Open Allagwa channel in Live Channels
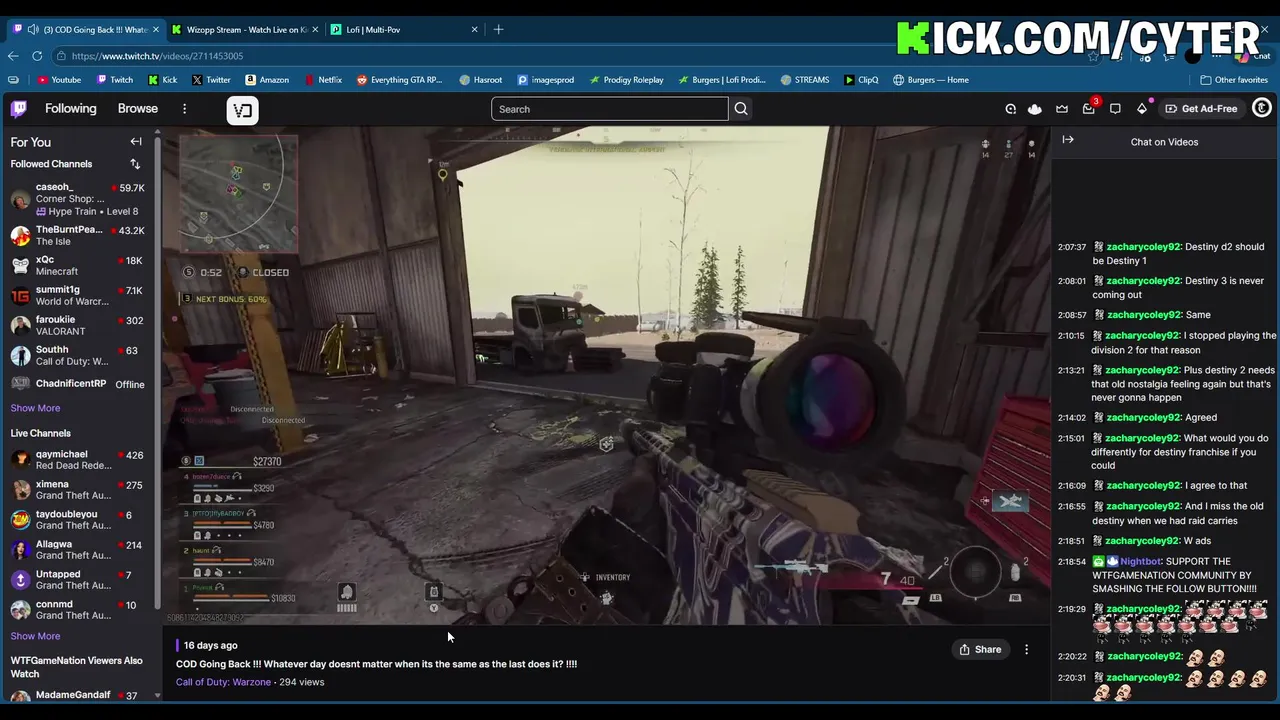1280x720 pixels. 78,550
